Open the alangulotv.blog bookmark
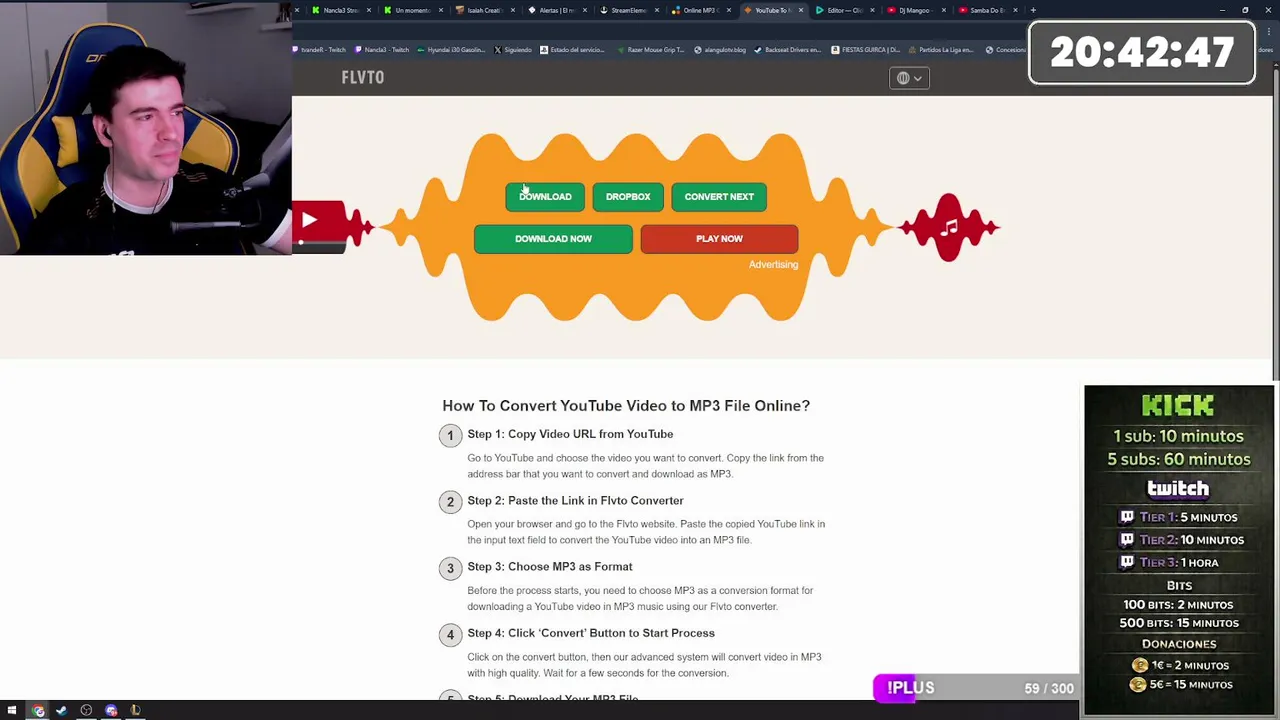The image size is (1280, 720). pos(720,50)
